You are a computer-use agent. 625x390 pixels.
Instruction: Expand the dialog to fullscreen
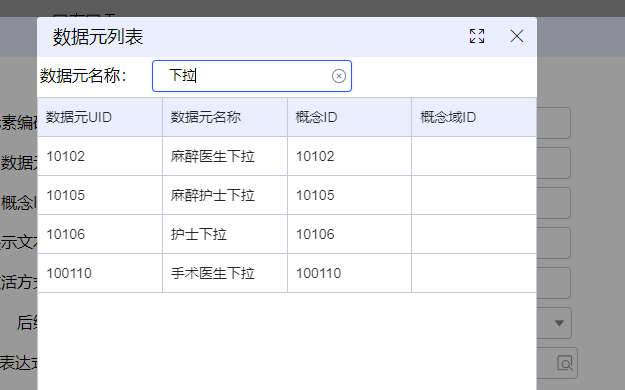click(x=477, y=36)
